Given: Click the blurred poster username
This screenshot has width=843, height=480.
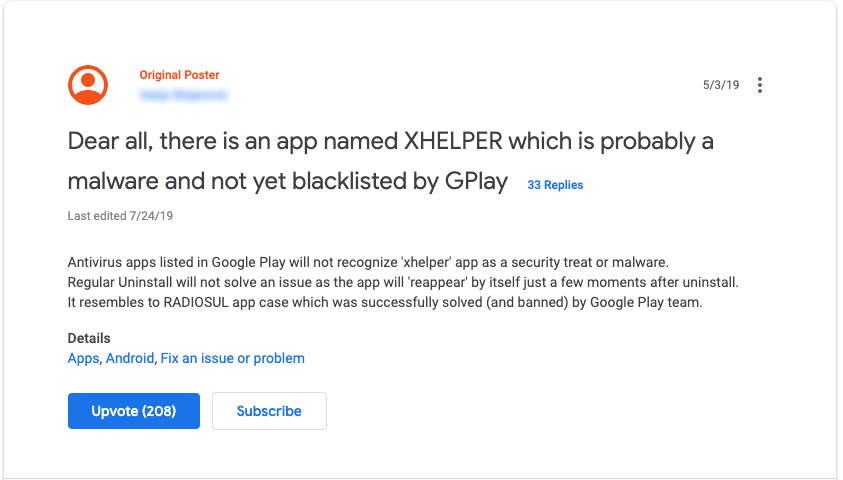Looking at the screenshot, I should 183,95.
